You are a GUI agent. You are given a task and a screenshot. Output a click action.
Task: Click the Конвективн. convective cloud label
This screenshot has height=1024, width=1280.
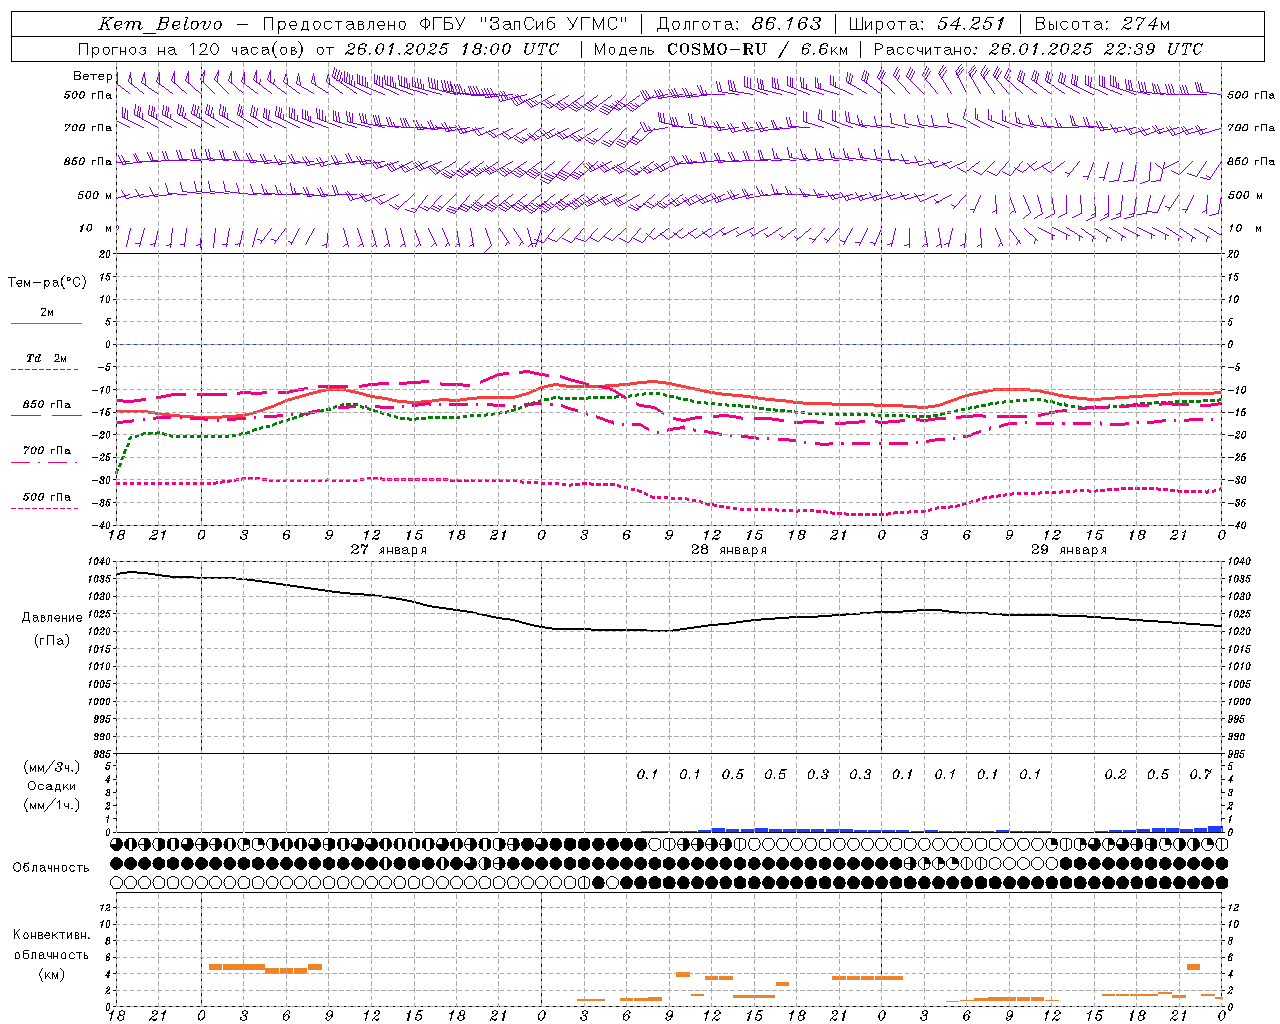(52, 935)
